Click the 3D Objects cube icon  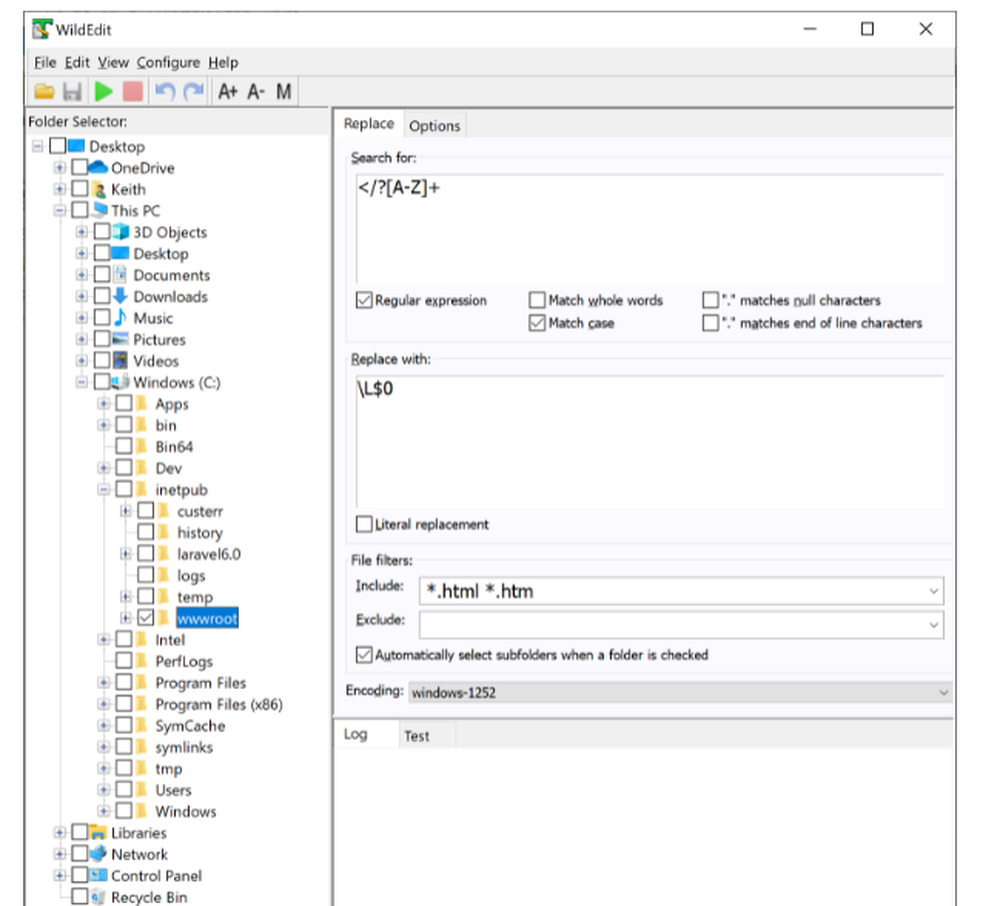[x=121, y=231]
